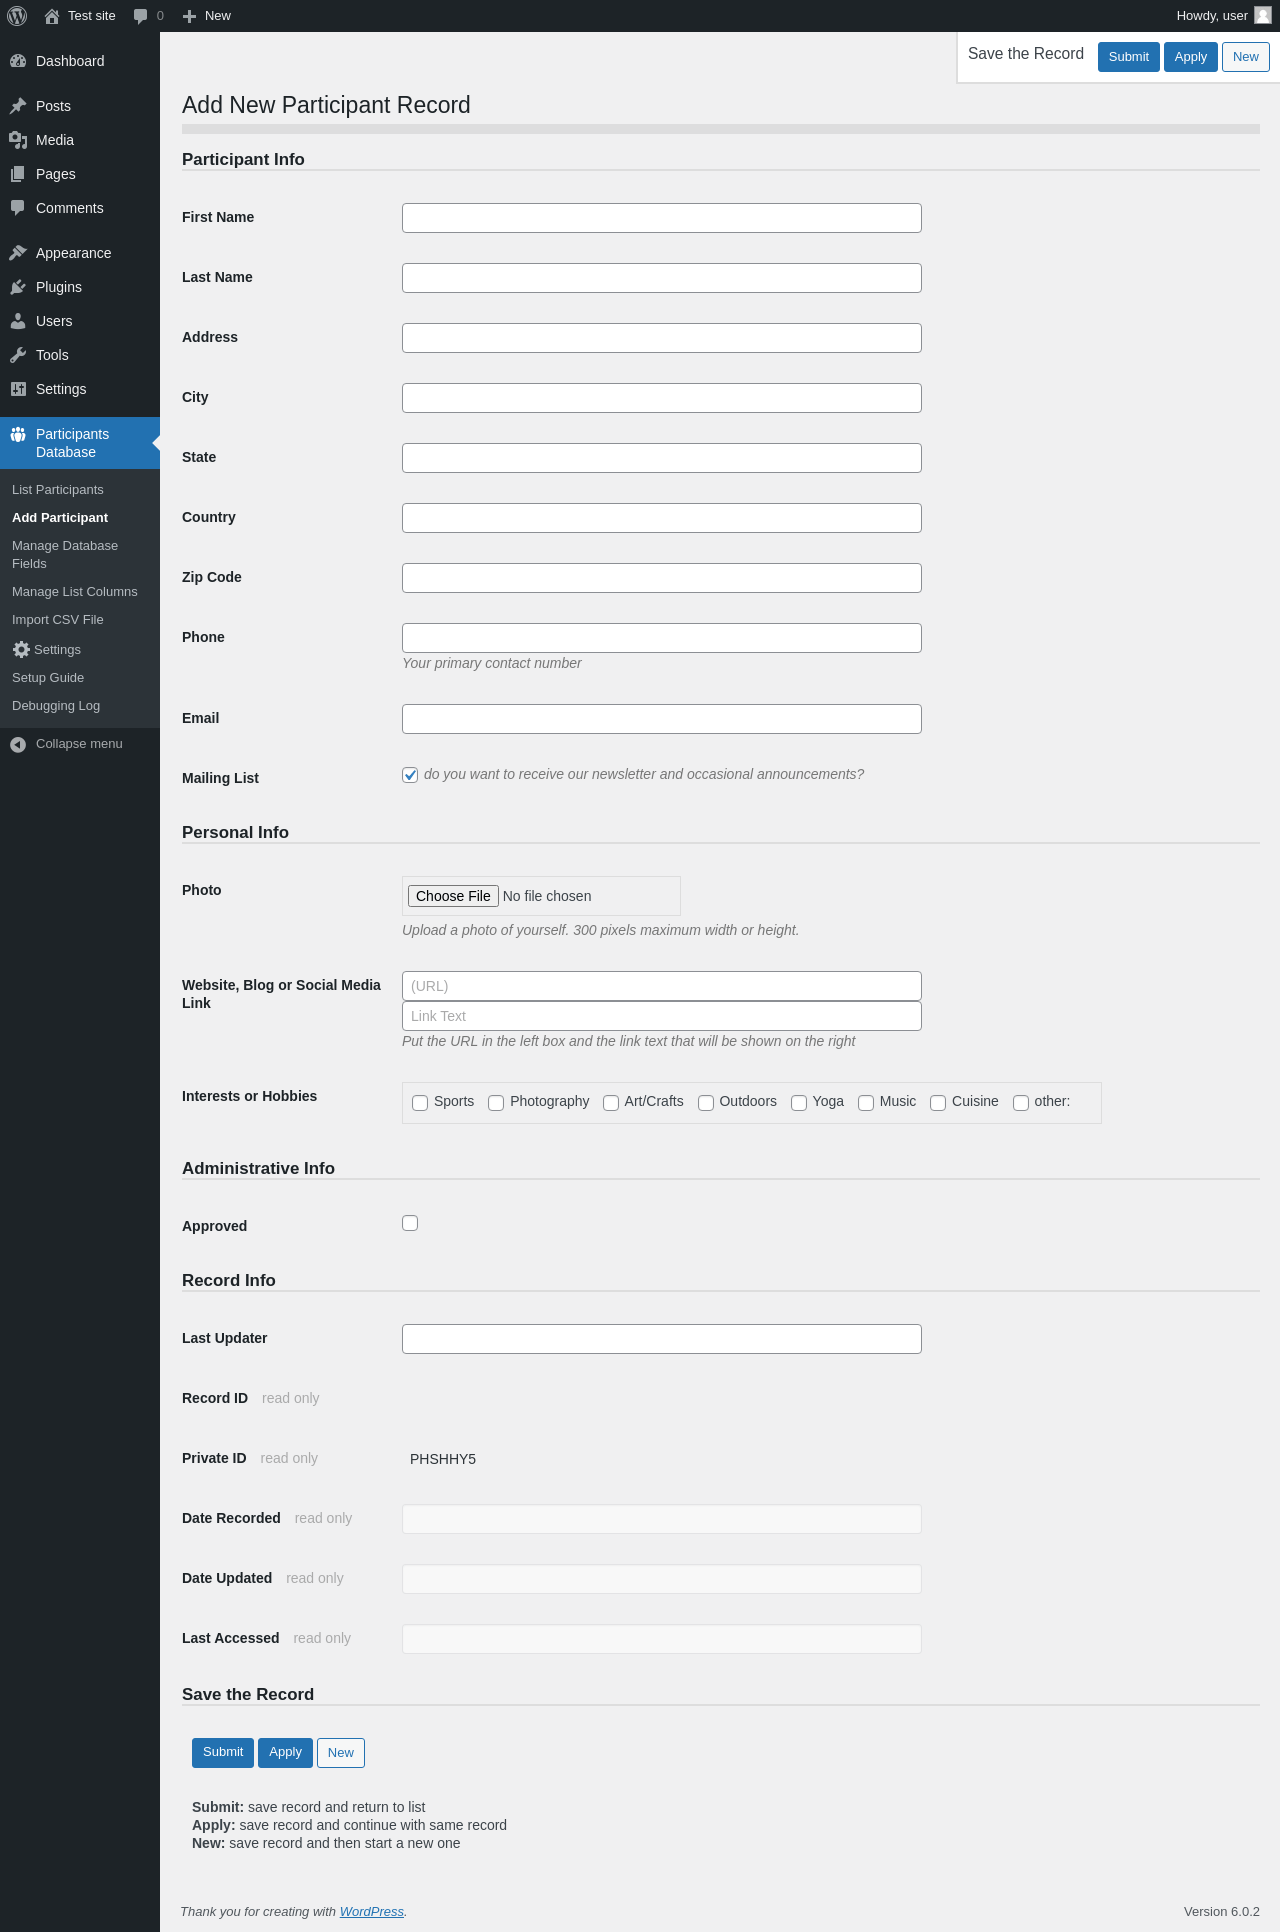Image resolution: width=1280 pixels, height=1932 pixels.
Task: Open the New content menu in admin bar
Action: (207, 16)
